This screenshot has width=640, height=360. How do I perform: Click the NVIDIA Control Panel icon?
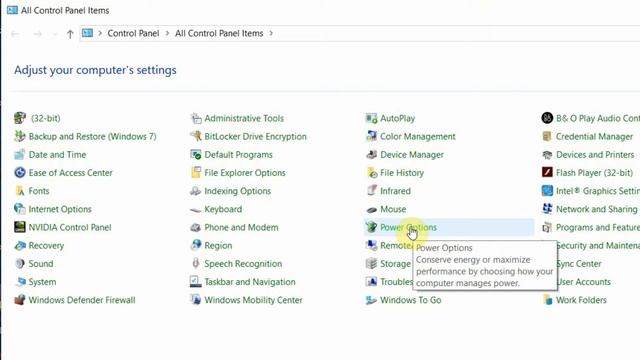20,227
